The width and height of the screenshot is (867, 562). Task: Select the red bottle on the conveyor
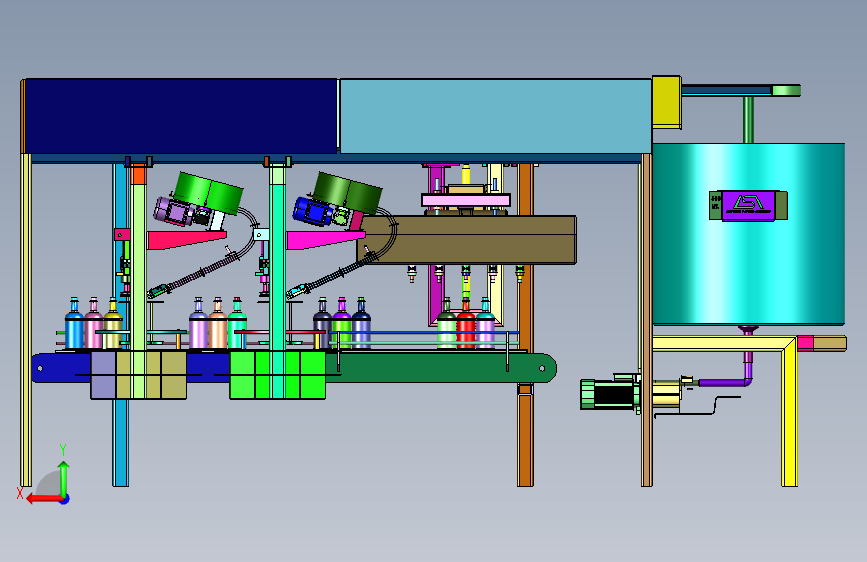[466, 325]
